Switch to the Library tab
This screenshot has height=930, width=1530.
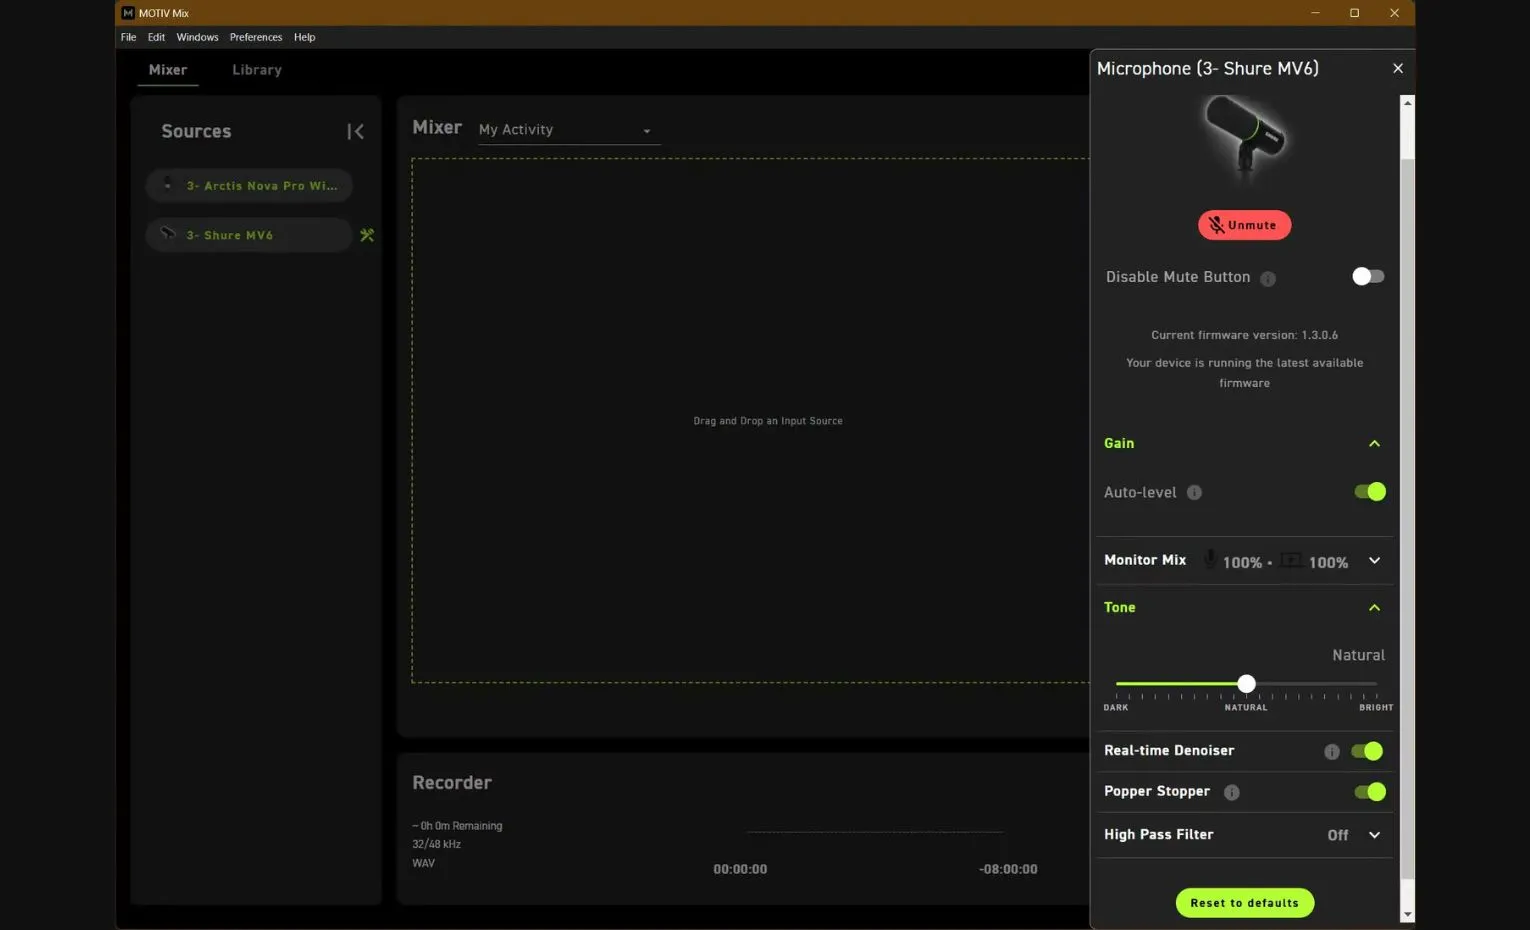tap(257, 70)
